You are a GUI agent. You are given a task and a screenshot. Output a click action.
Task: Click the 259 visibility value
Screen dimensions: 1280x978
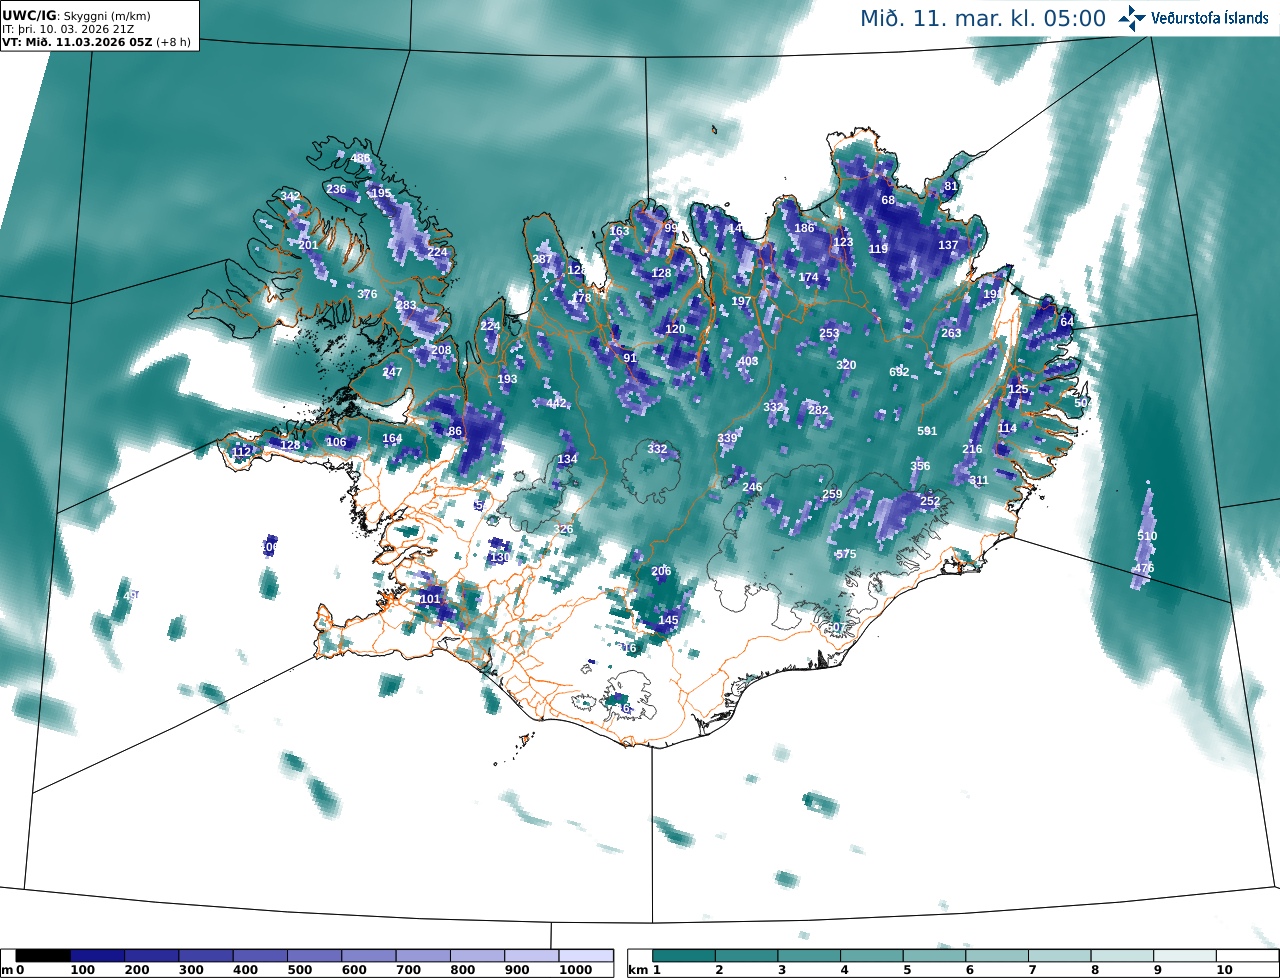(x=832, y=494)
